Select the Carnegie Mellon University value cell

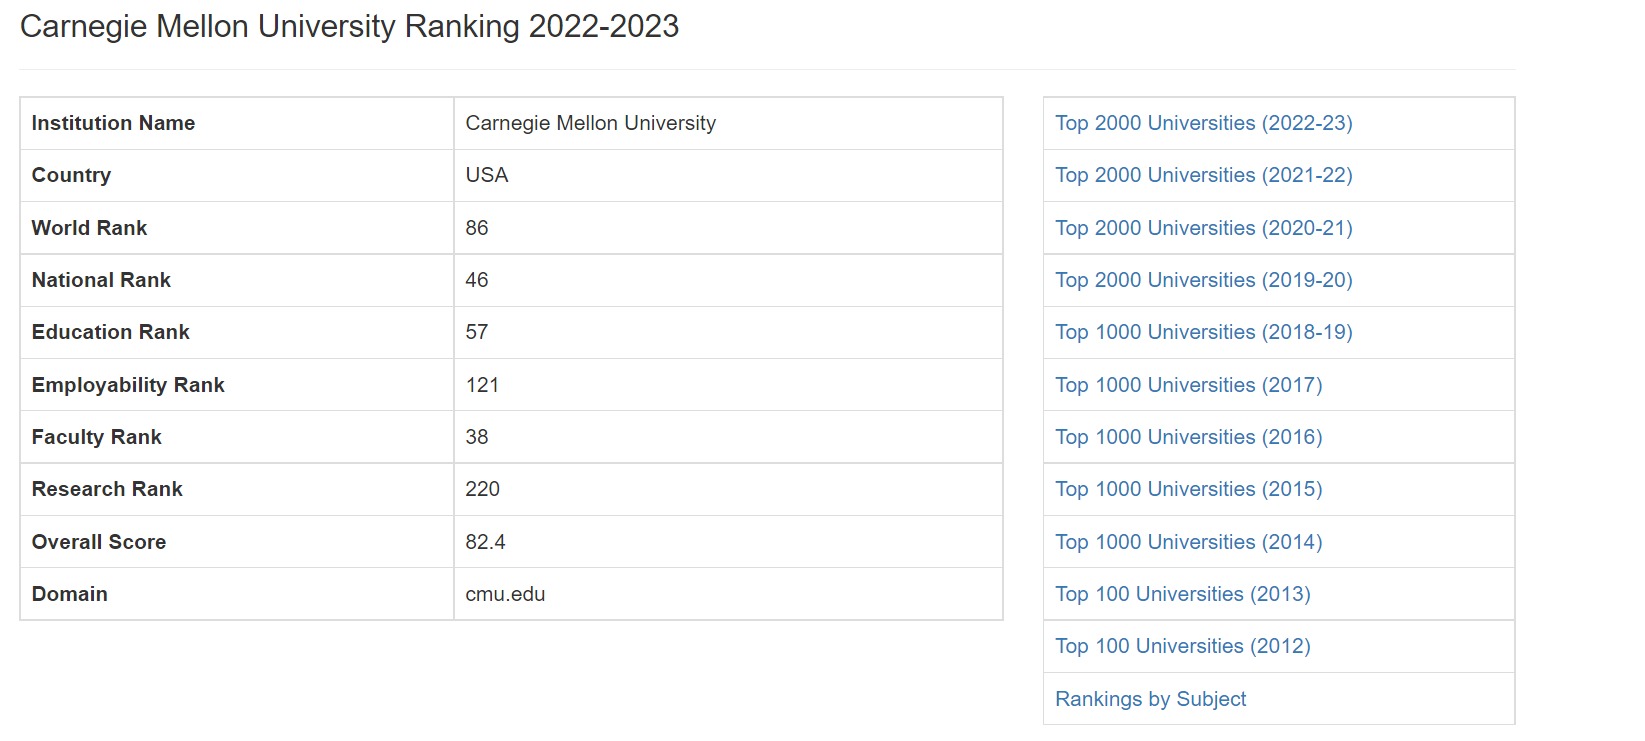click(x=728, y=123)
